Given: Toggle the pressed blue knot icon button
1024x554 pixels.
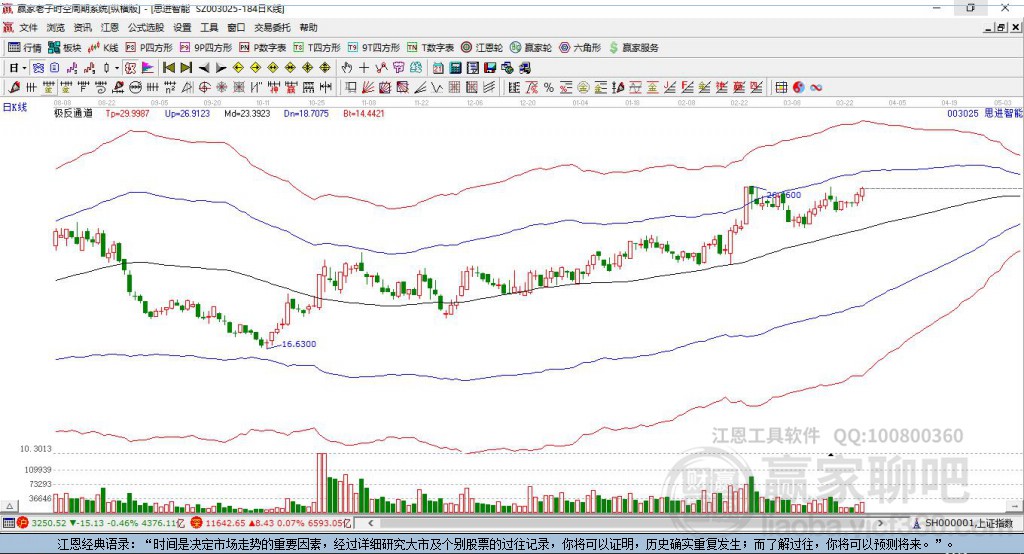Looking at the screenshot, I should coord(38,68).
